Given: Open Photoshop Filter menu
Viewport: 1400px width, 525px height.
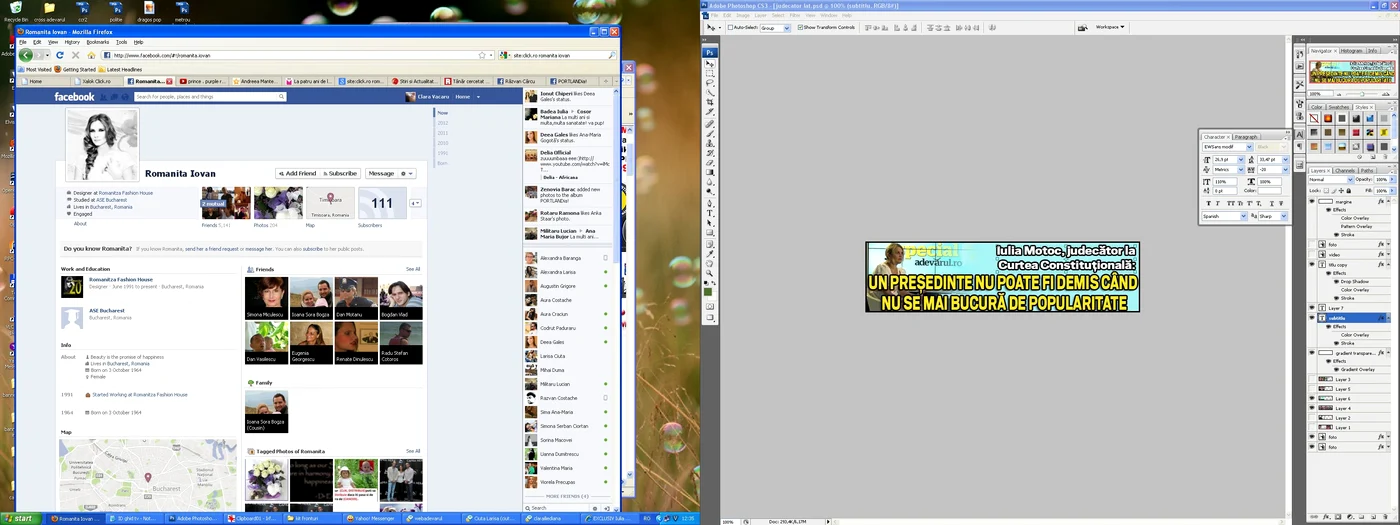Looking at the screenshot, I should click(x=794, y=15).
